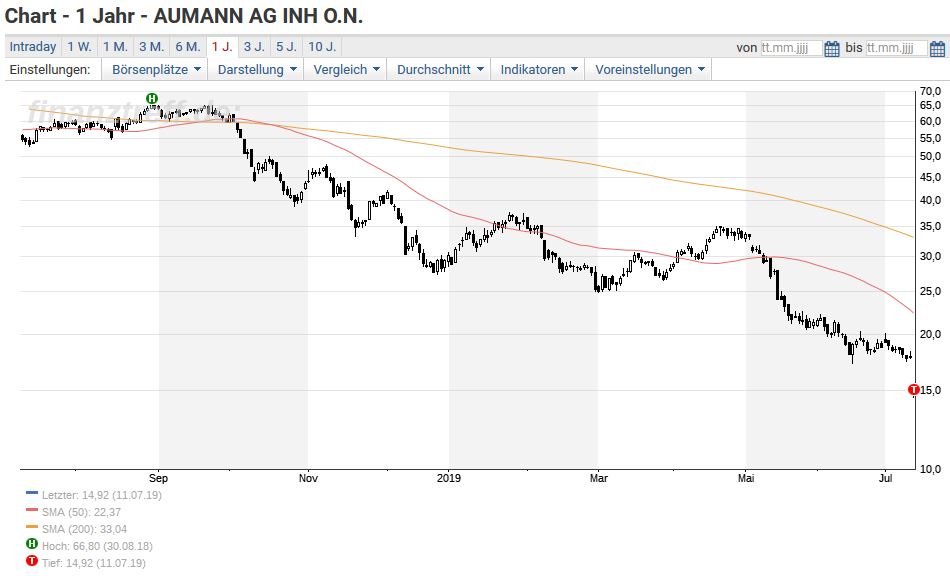Expand the Darstellung dropdown
The height and width of the screenshot is (576, 950).
(257, 70)
